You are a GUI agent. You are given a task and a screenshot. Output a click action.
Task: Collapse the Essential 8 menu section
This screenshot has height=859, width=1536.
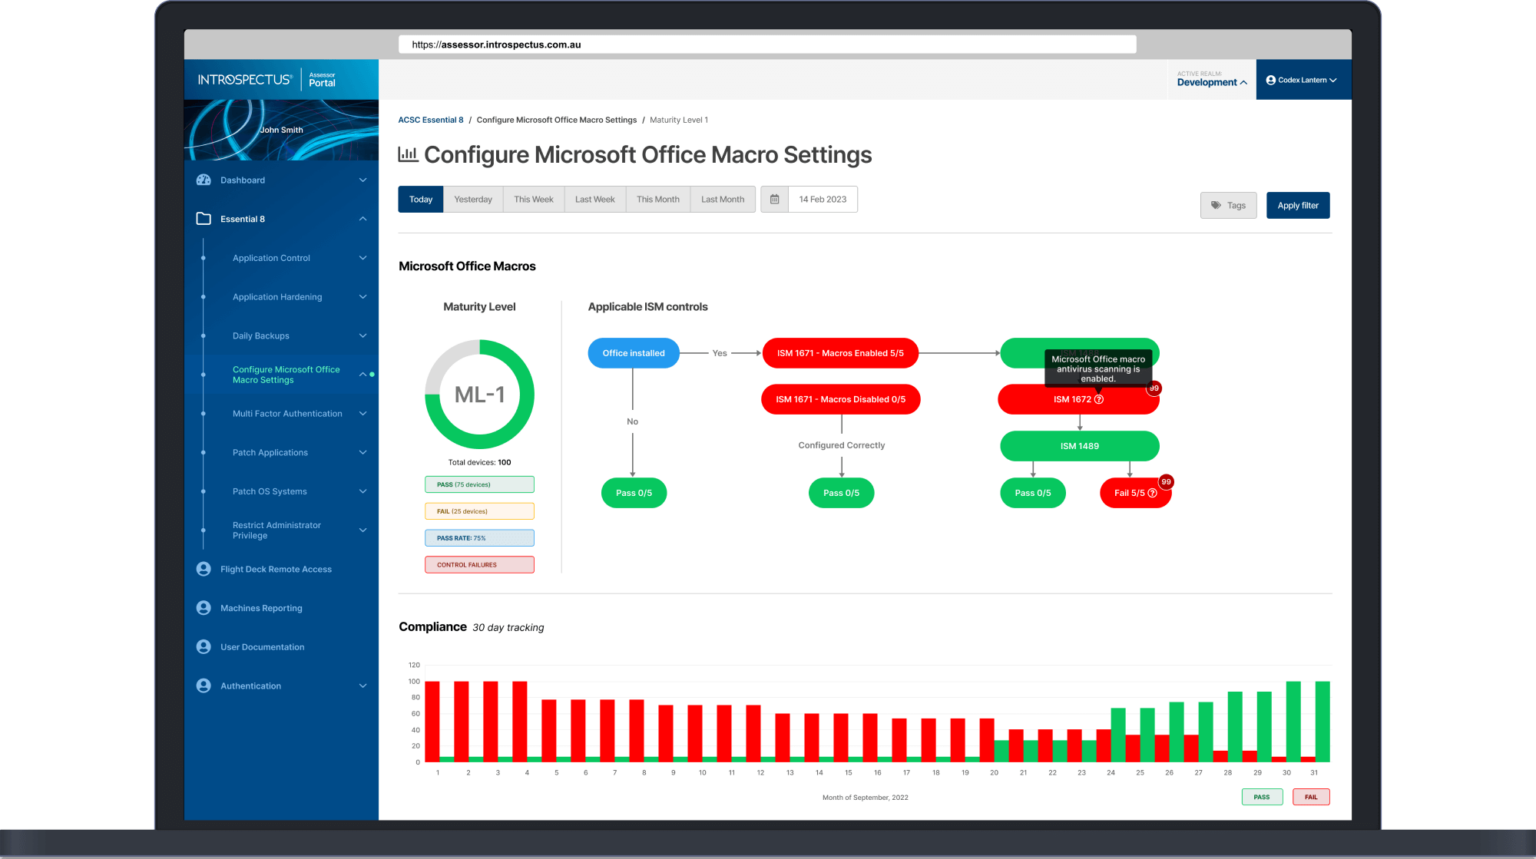click(x=362, y=218)
